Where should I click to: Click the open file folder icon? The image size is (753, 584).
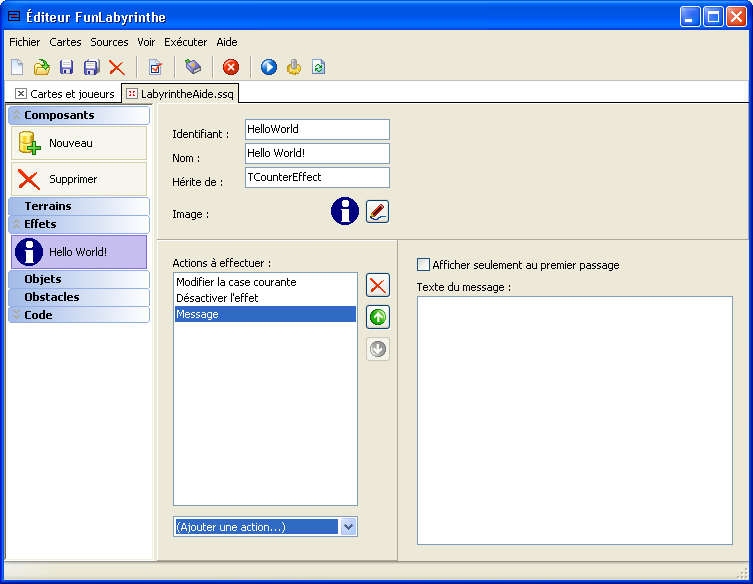click(x=42, y=67)
